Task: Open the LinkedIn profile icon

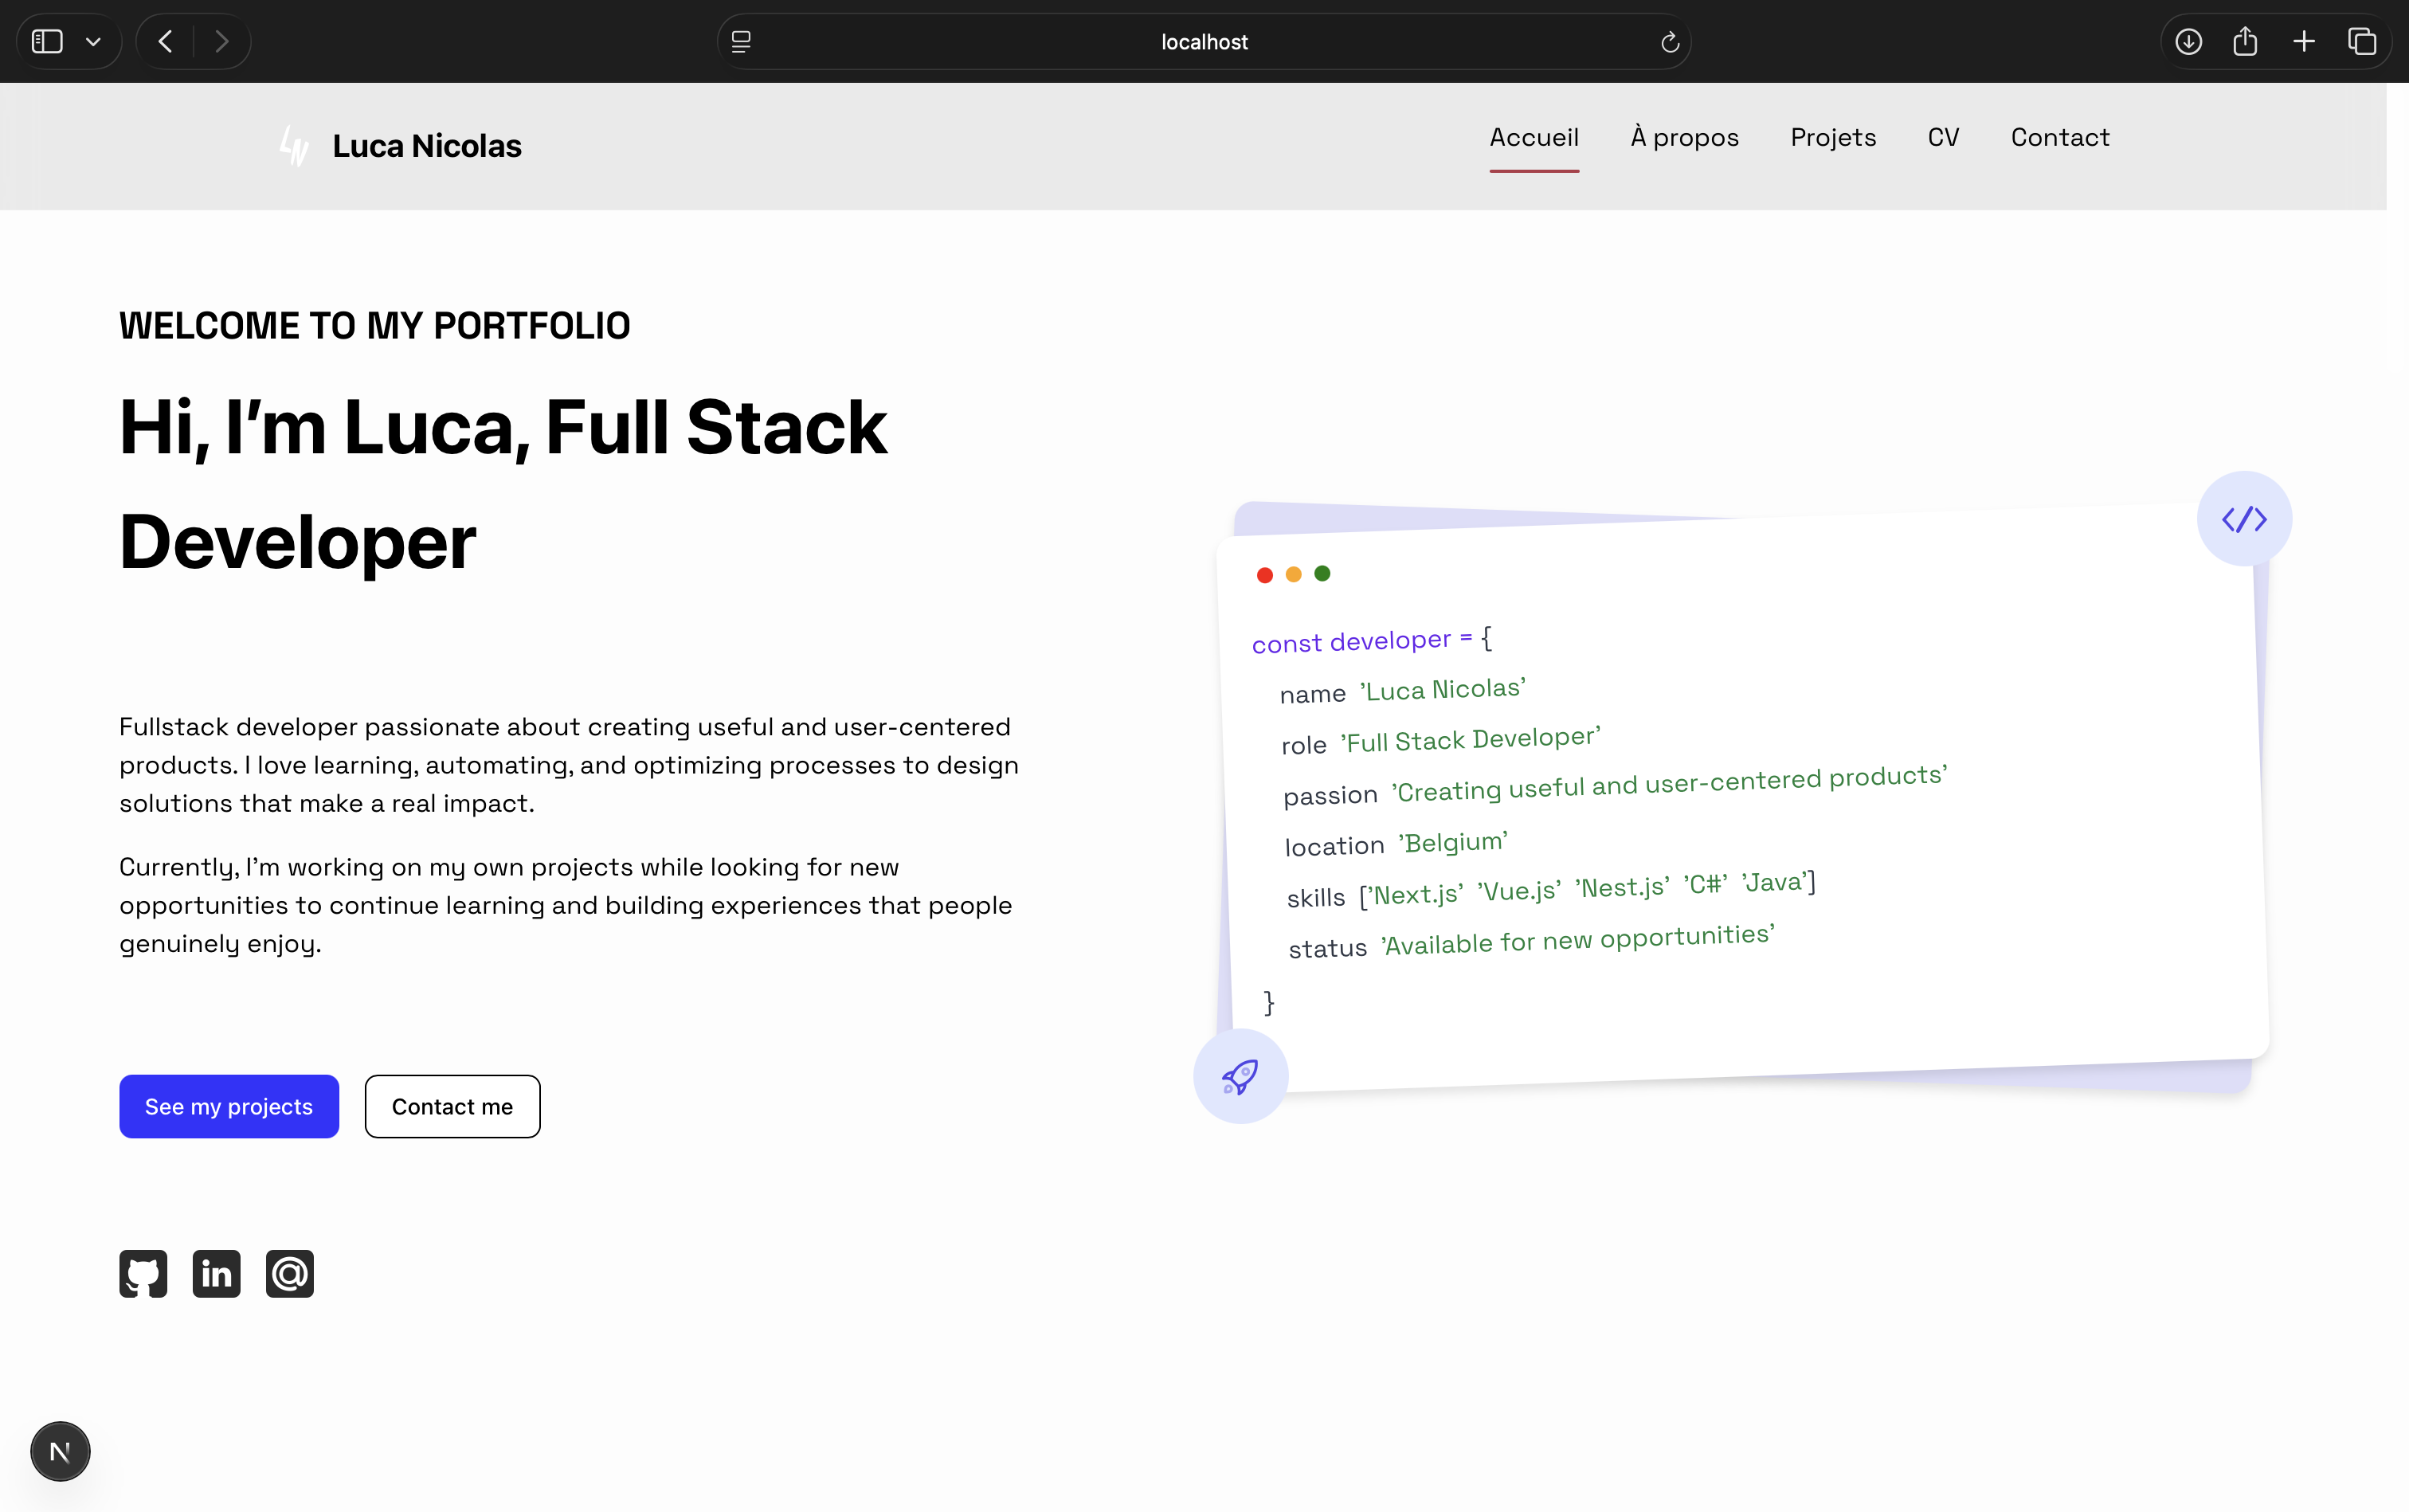Action: (216, 1273)
